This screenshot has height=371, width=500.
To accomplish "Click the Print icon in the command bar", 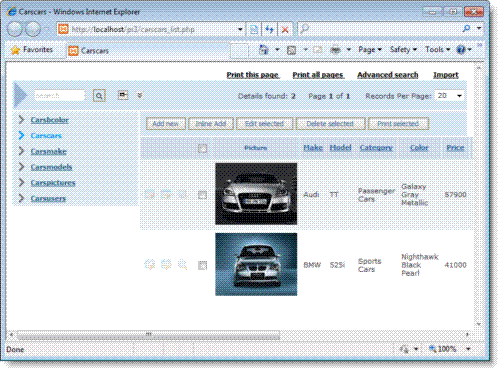I will 335,50.
